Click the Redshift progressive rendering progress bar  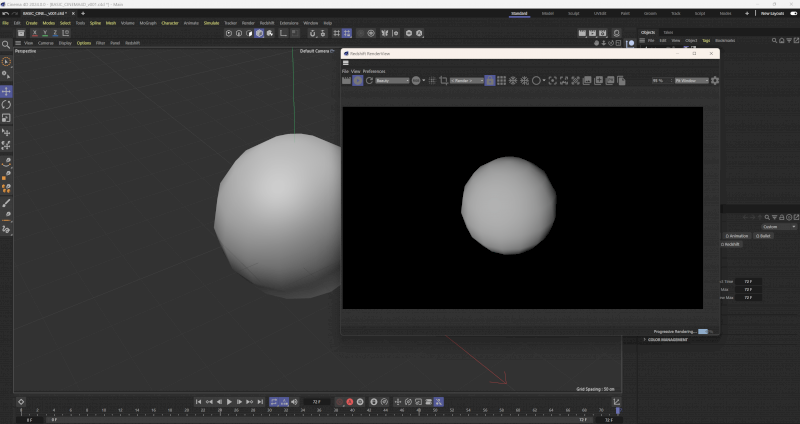point(703,331)
